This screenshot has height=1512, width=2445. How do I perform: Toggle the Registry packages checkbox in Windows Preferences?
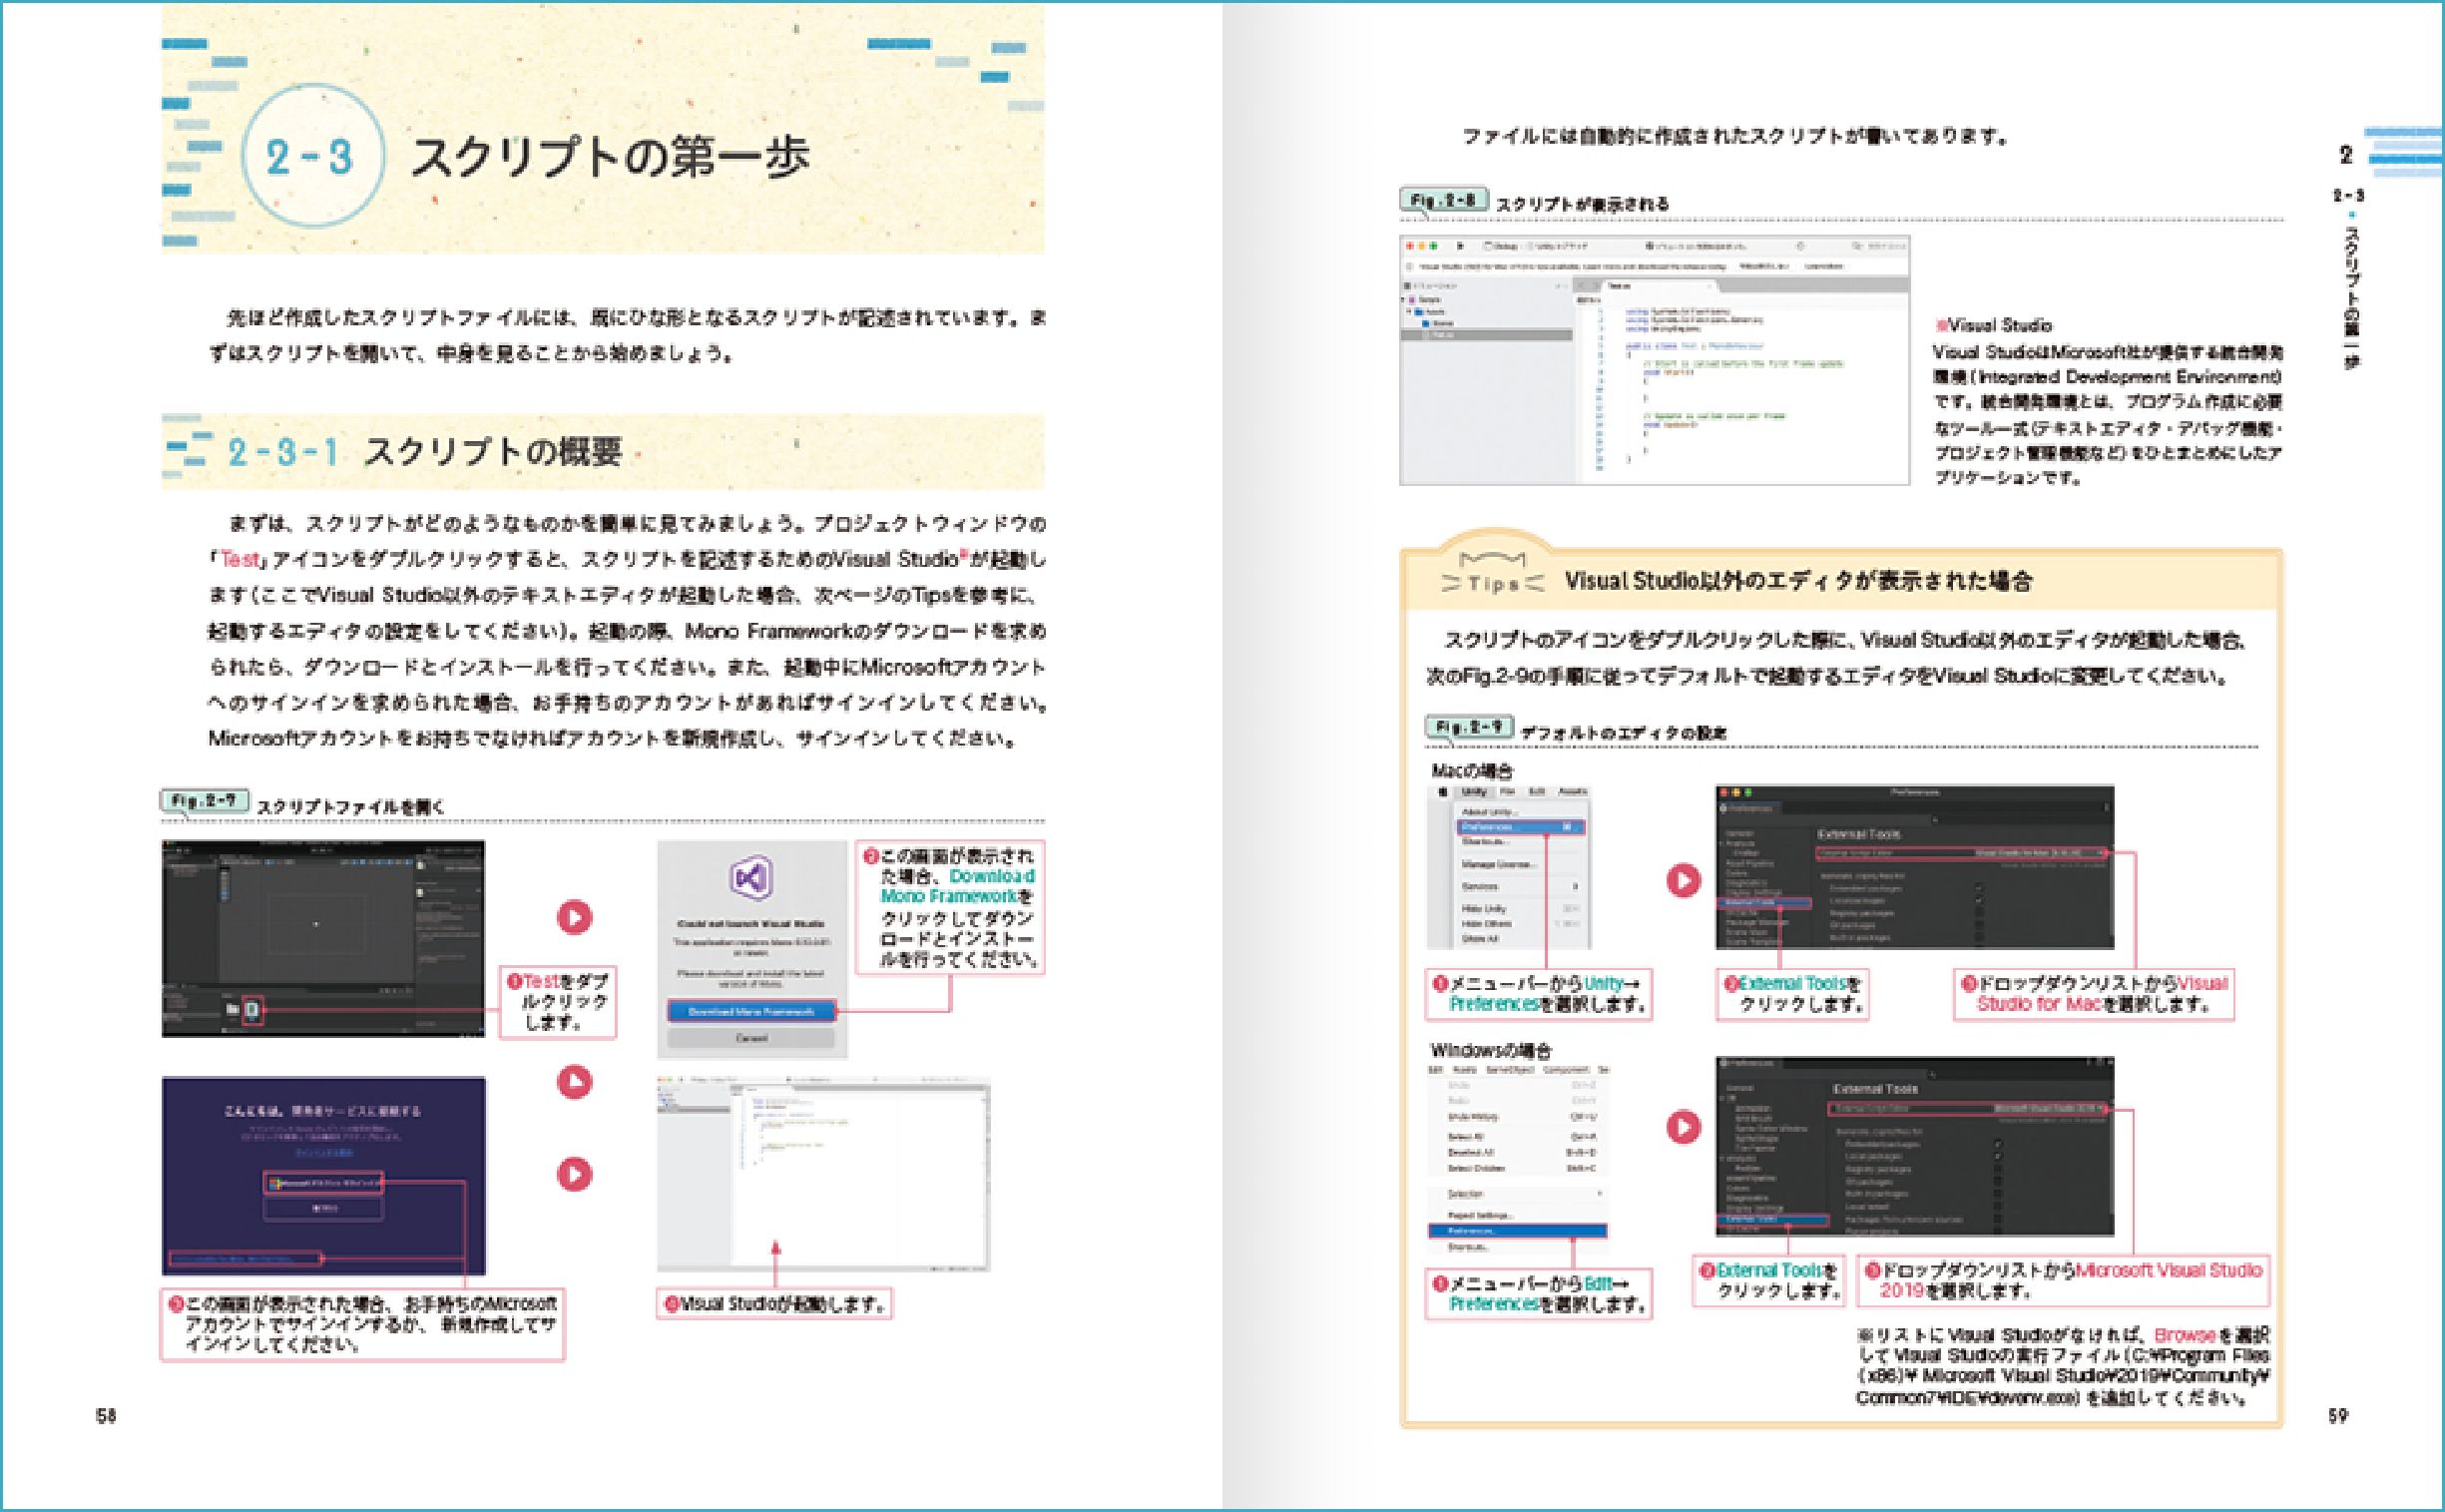(1998, 1168)
